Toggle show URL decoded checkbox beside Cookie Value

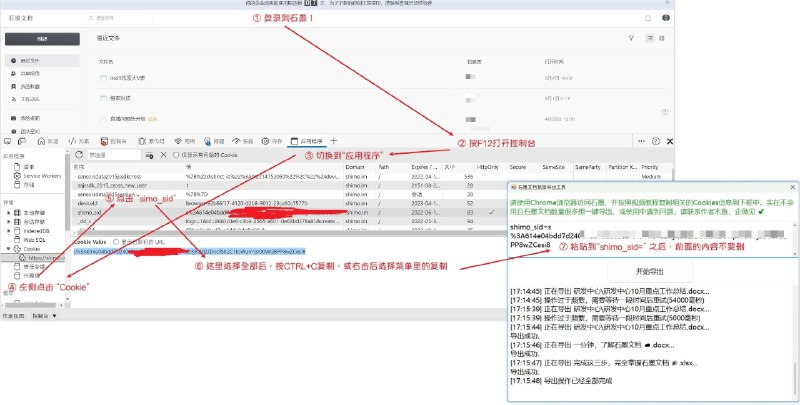tap(116, 242)
